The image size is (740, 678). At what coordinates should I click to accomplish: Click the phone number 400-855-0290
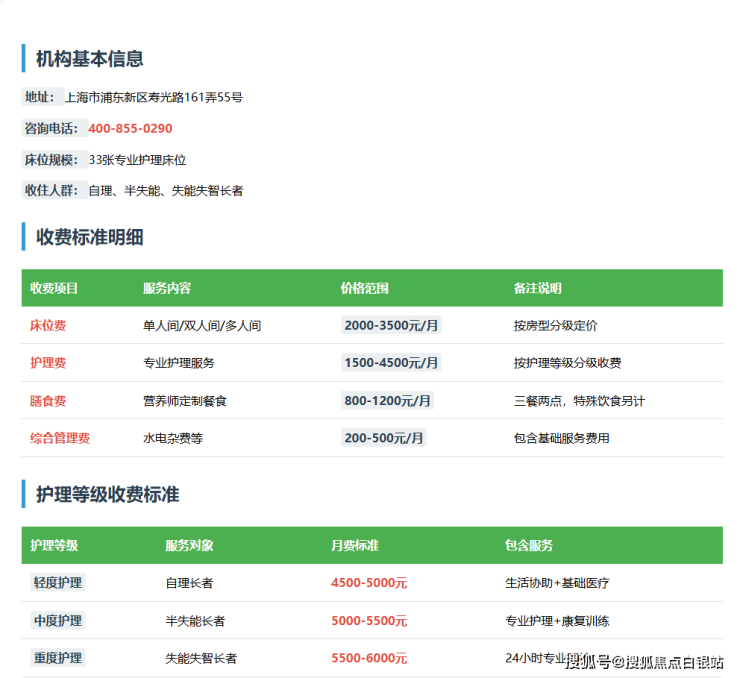pyautogui.click(x=130, y=129)
